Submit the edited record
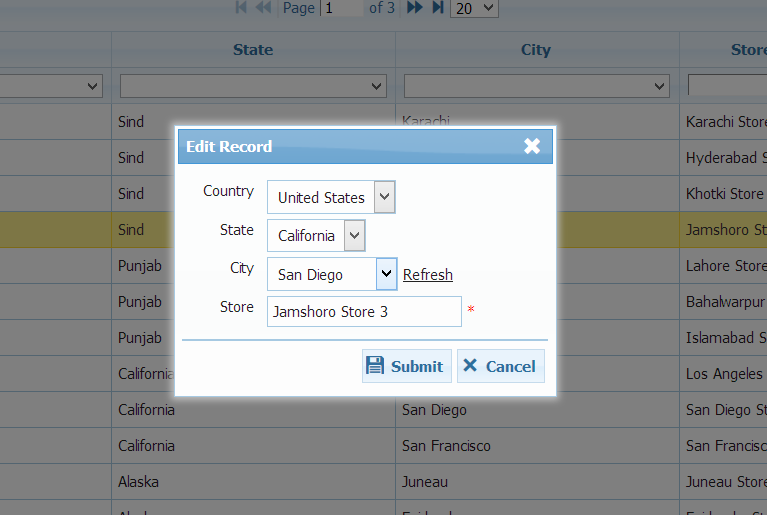 pyautogui.click(x=406, y=366)
